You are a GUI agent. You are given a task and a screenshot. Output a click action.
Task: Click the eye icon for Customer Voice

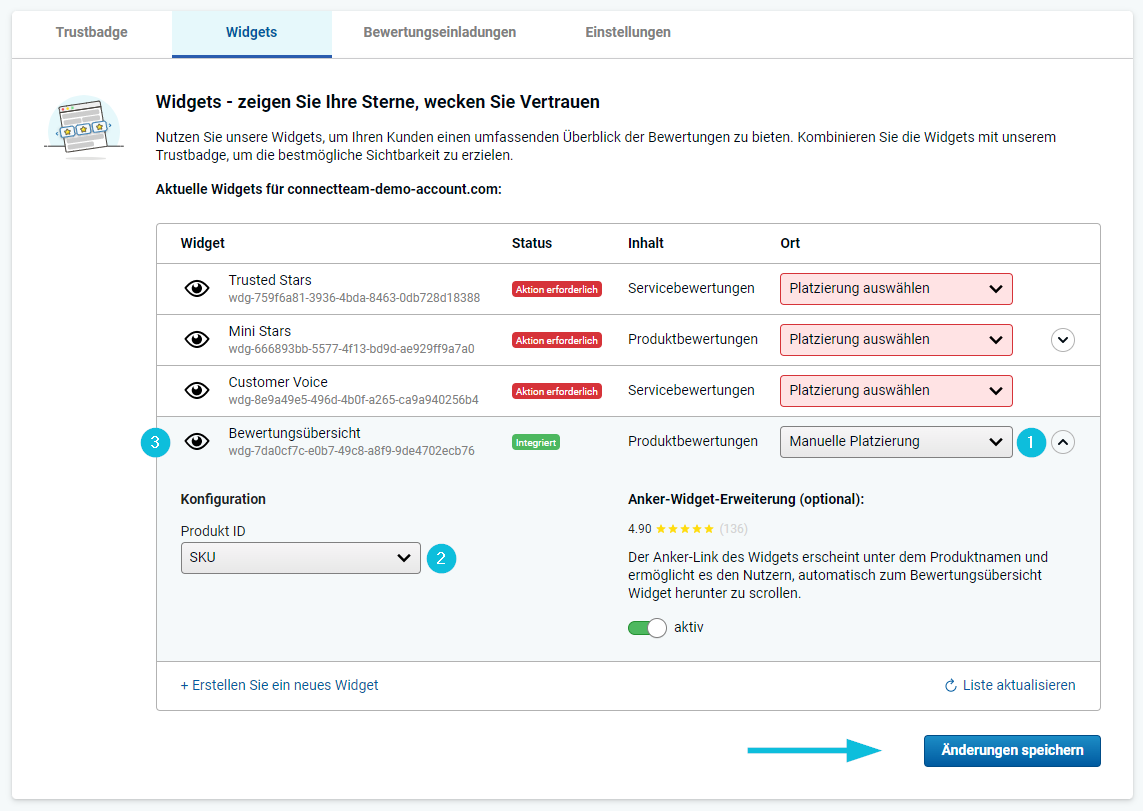(197, 391)
